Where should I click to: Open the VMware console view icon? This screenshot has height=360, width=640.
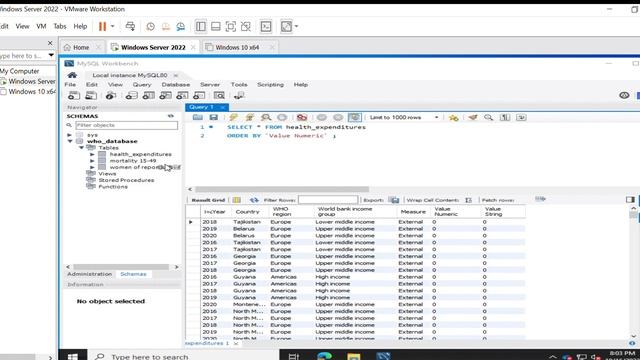point(266,27)
